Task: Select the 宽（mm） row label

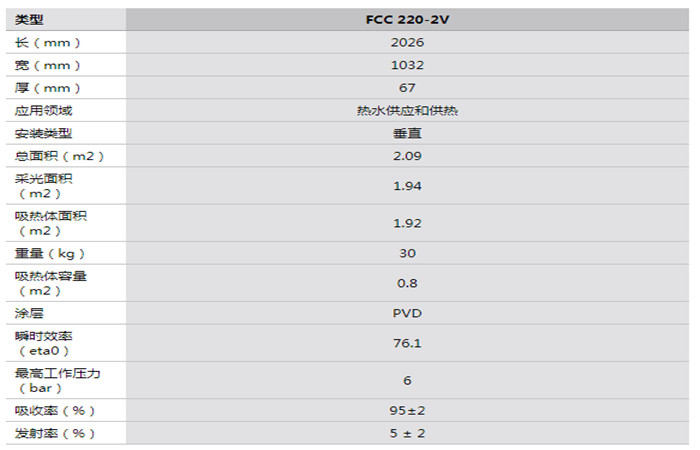Action: pos(47,65)
